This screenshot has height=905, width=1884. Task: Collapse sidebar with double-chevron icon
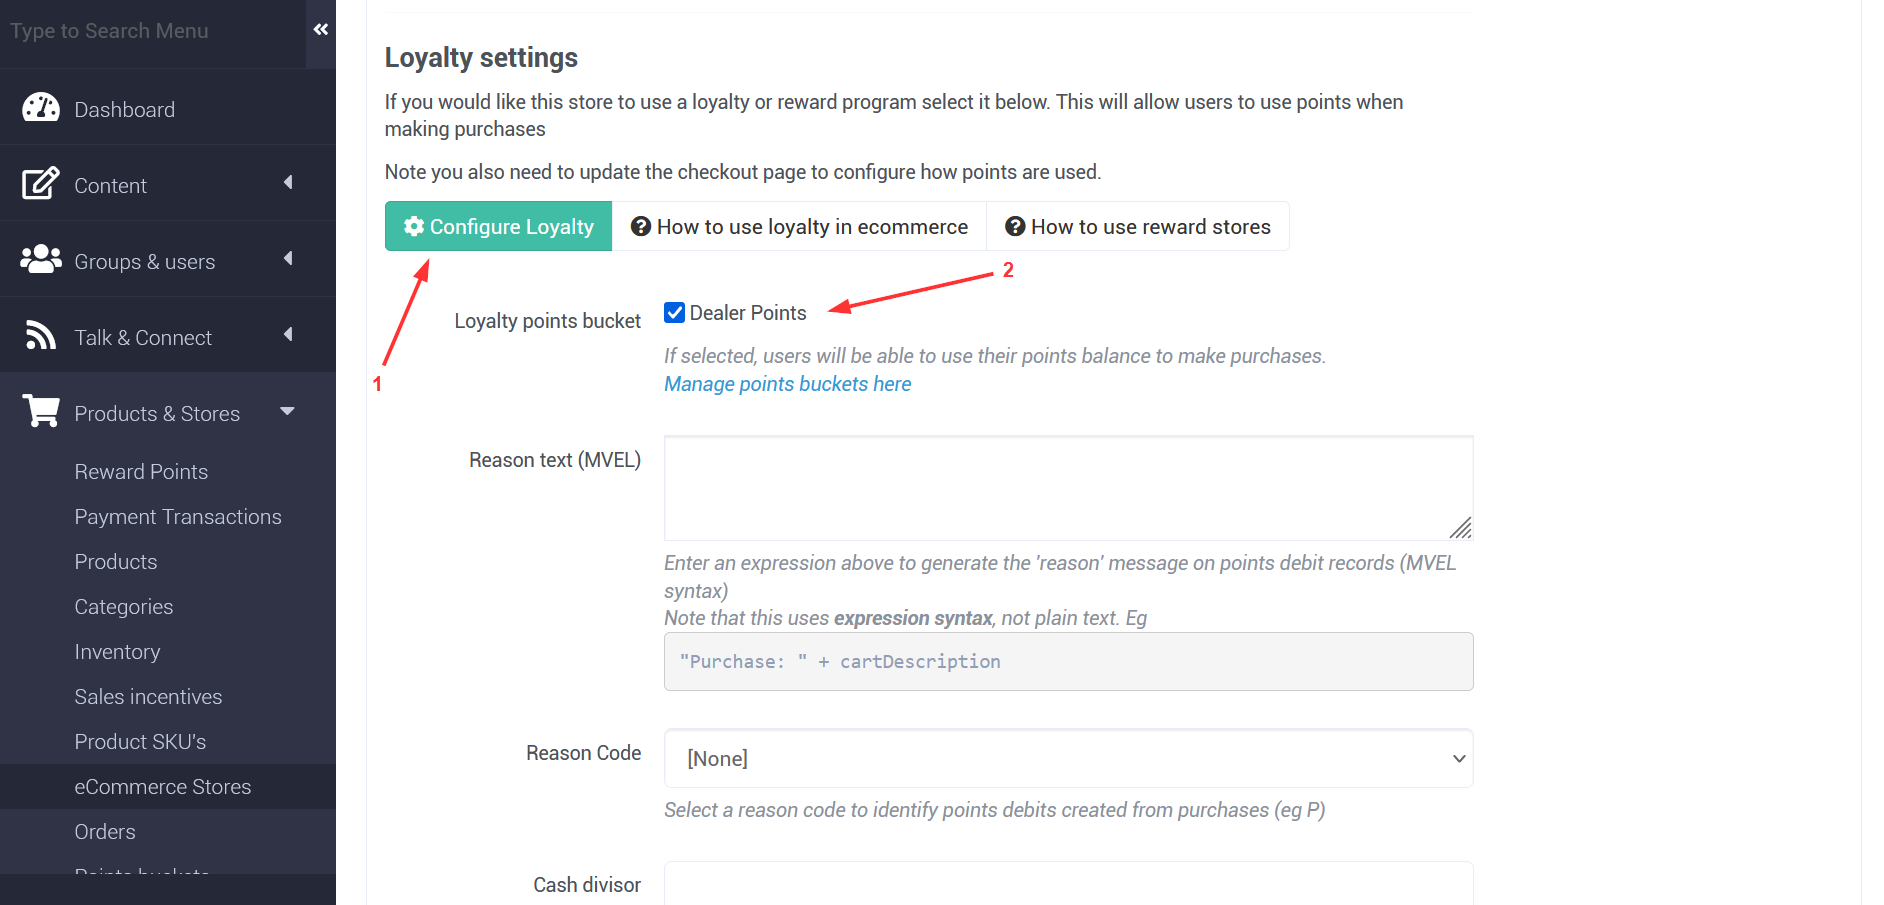tap(321, 30)
